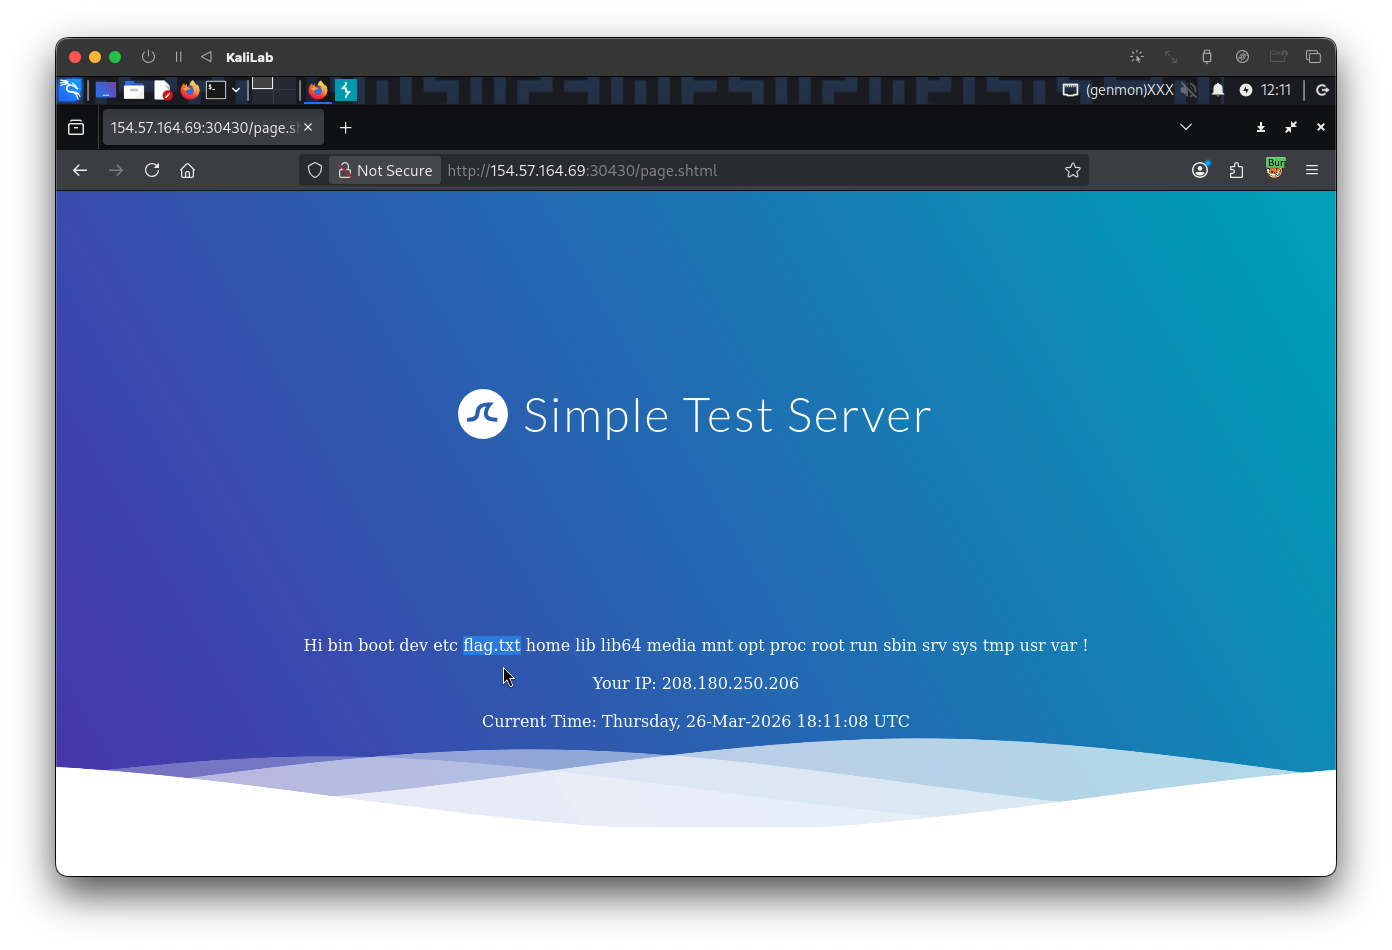
Task: Open the Extensions puzzle-piece menu
Action: 1237,170
